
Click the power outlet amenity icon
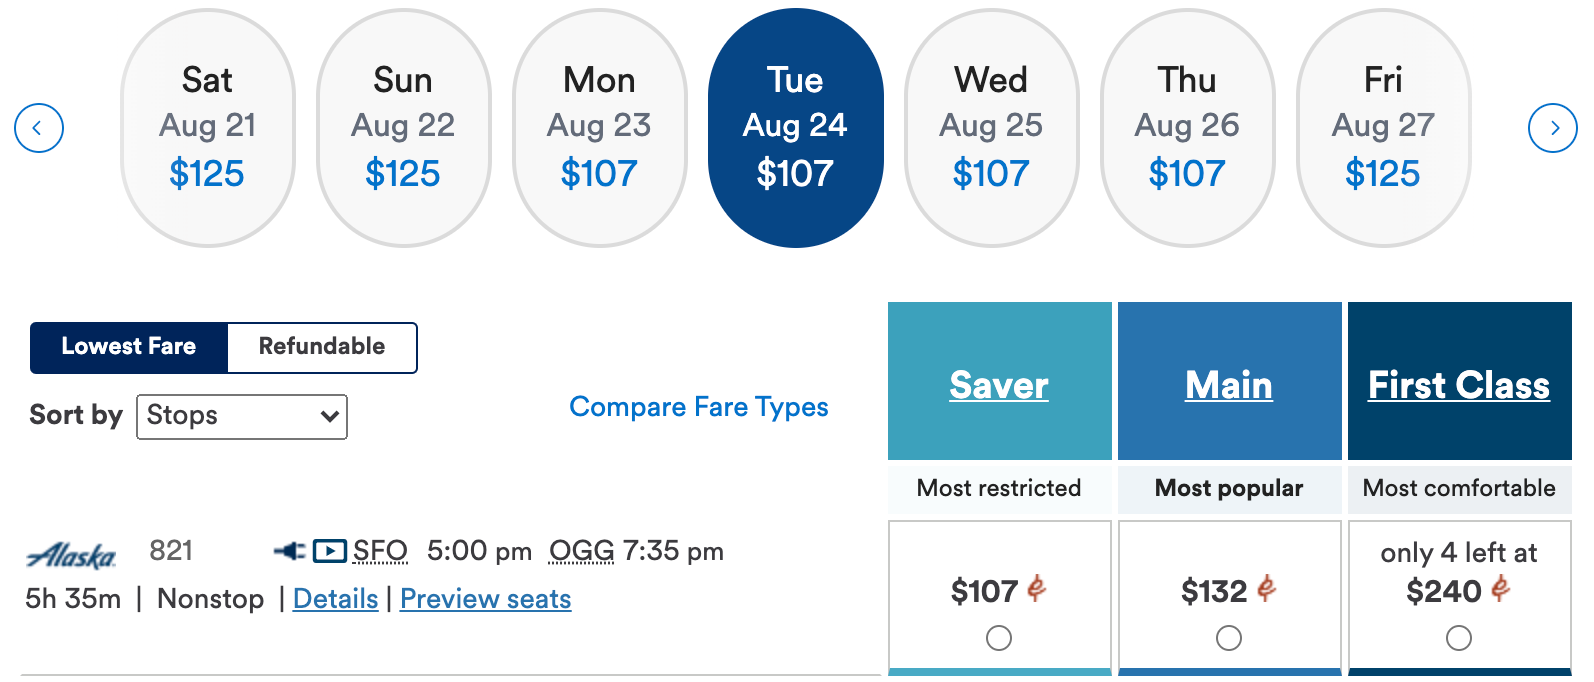tap(290, 551)
